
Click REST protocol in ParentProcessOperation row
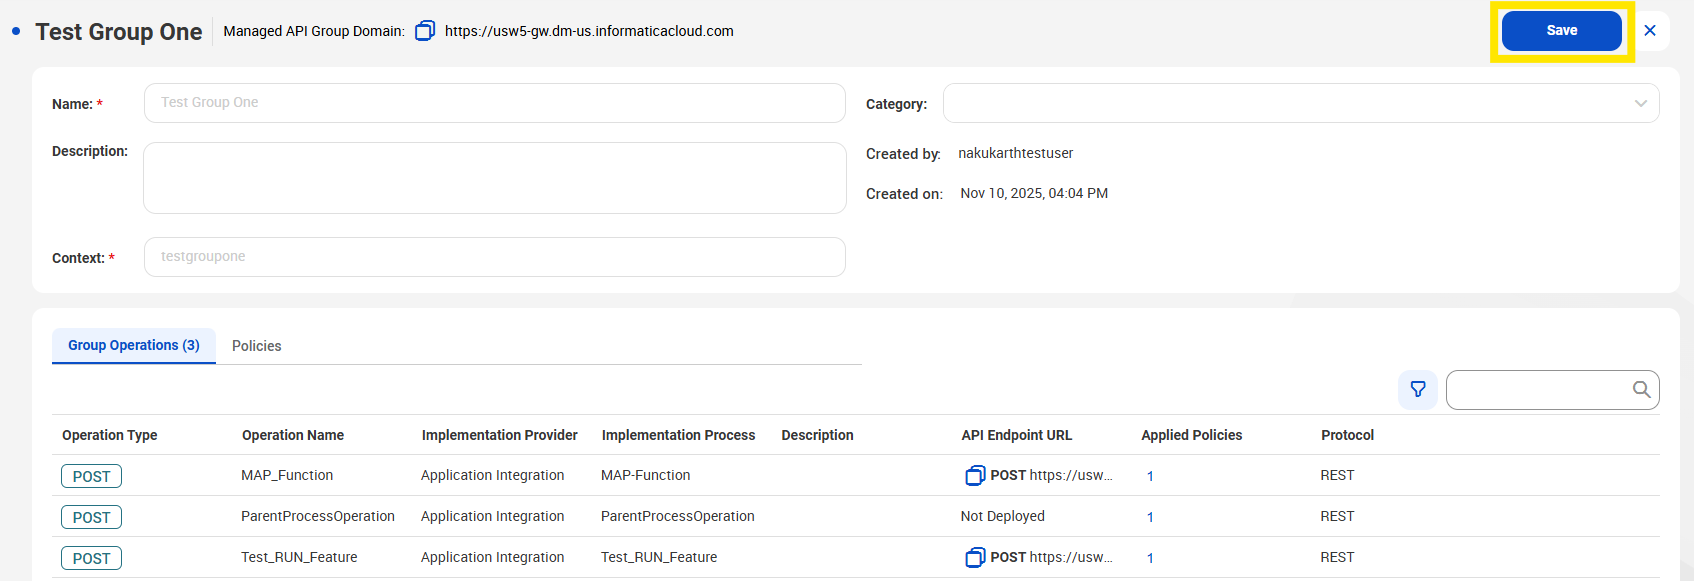[x=1337, y=516]
